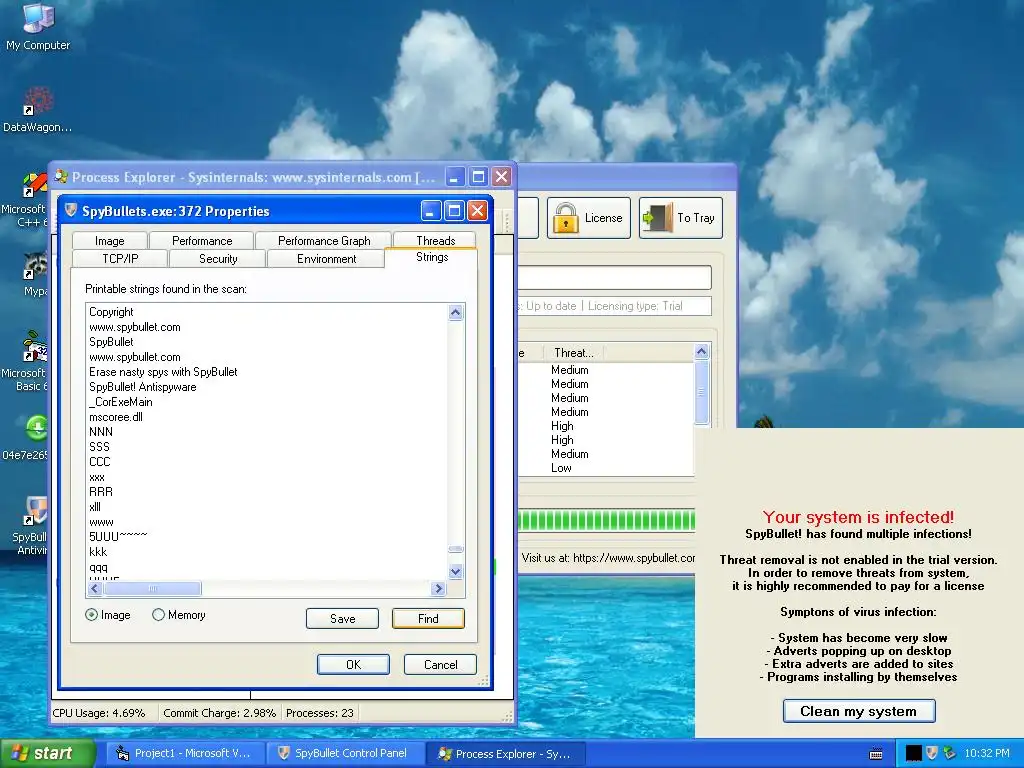Click the Save button

[x=342, y=618]
